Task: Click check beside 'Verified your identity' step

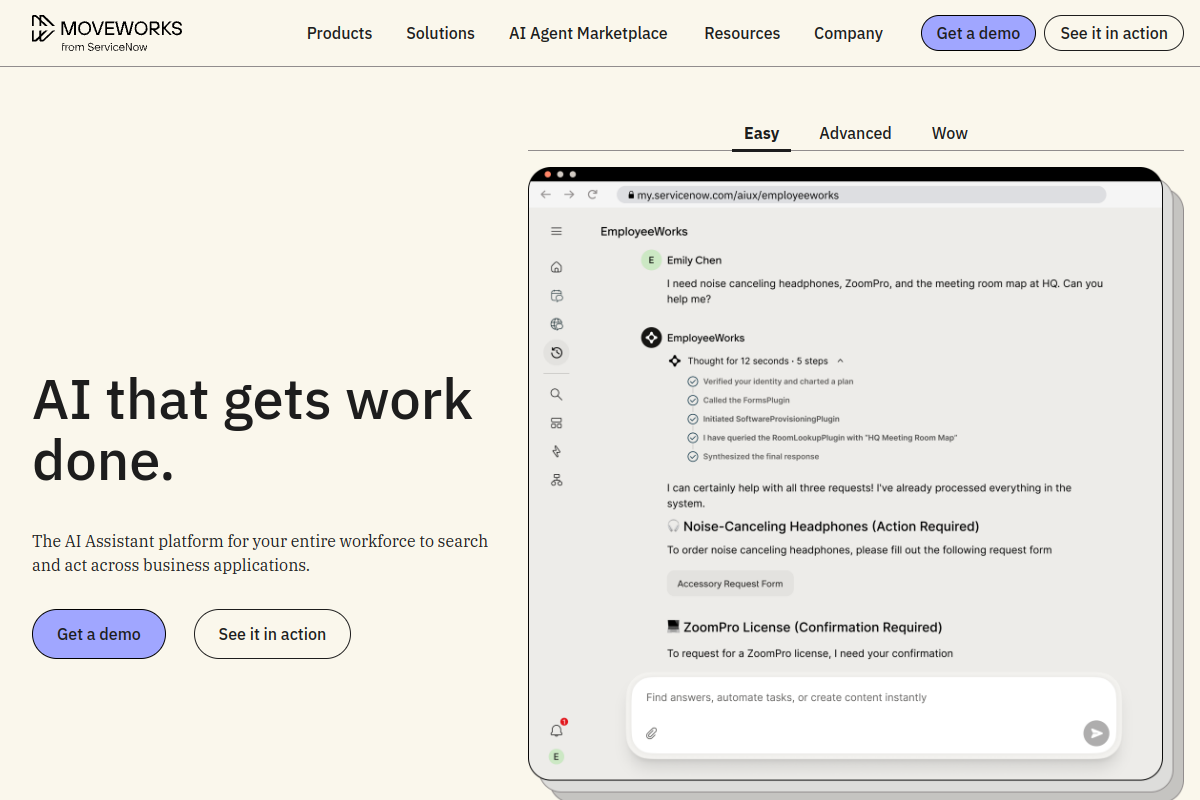Action: [693, 381]
